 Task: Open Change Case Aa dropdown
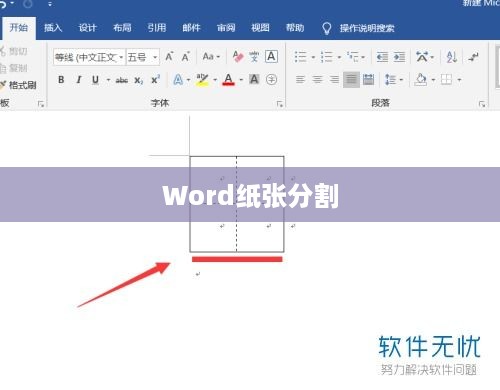pos(211,57)
